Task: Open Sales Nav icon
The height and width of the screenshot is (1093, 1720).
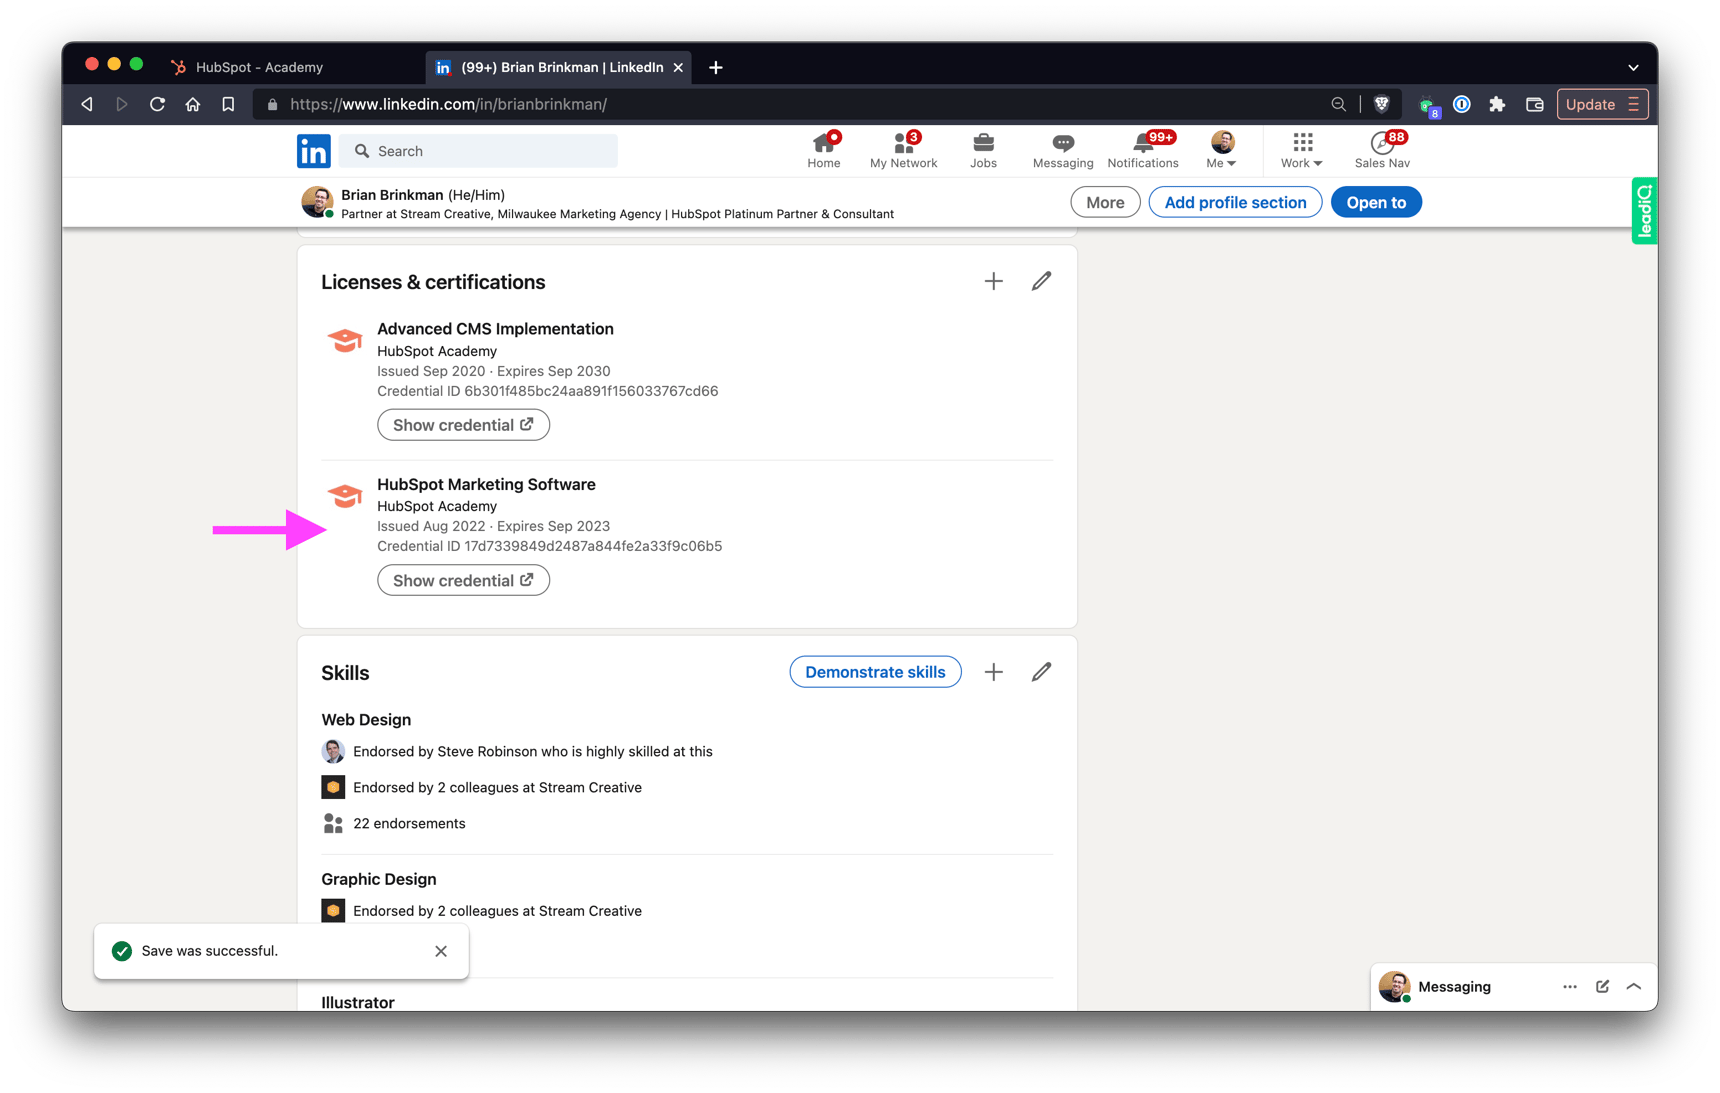Action: click(1382, 145)
